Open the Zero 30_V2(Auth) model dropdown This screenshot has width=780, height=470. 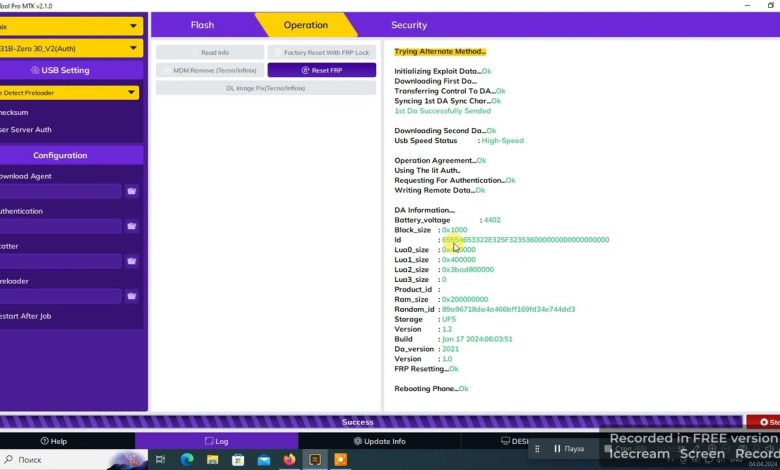[133, 48]
